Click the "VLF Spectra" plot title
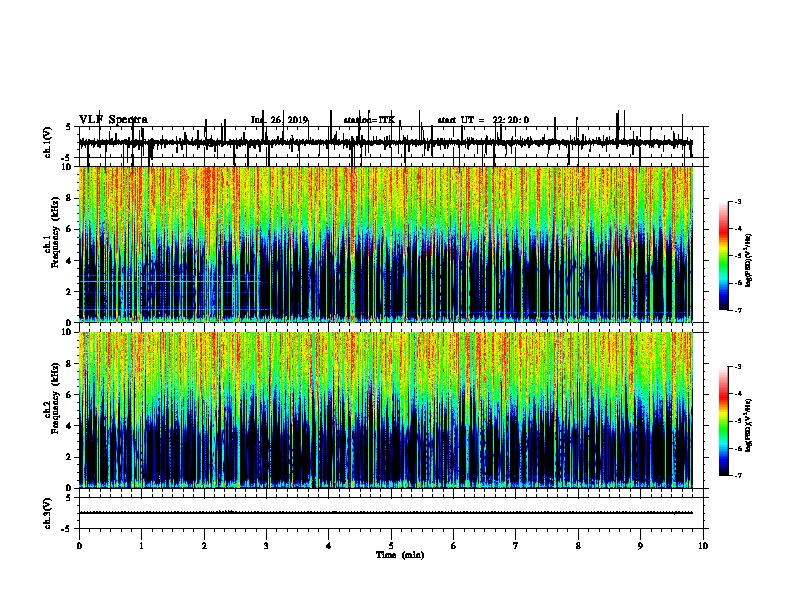792x612 pixels. (113, 120)
